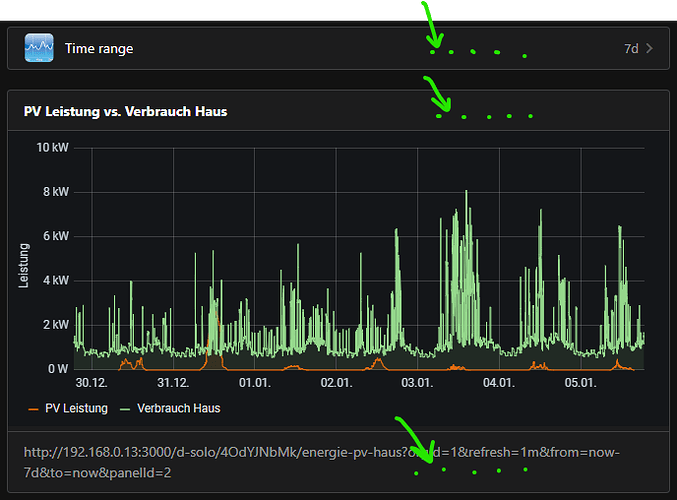This screenshot has width=677, height=500.
Task: Click the Leistung vertical axis title
Action: (24, 266)
